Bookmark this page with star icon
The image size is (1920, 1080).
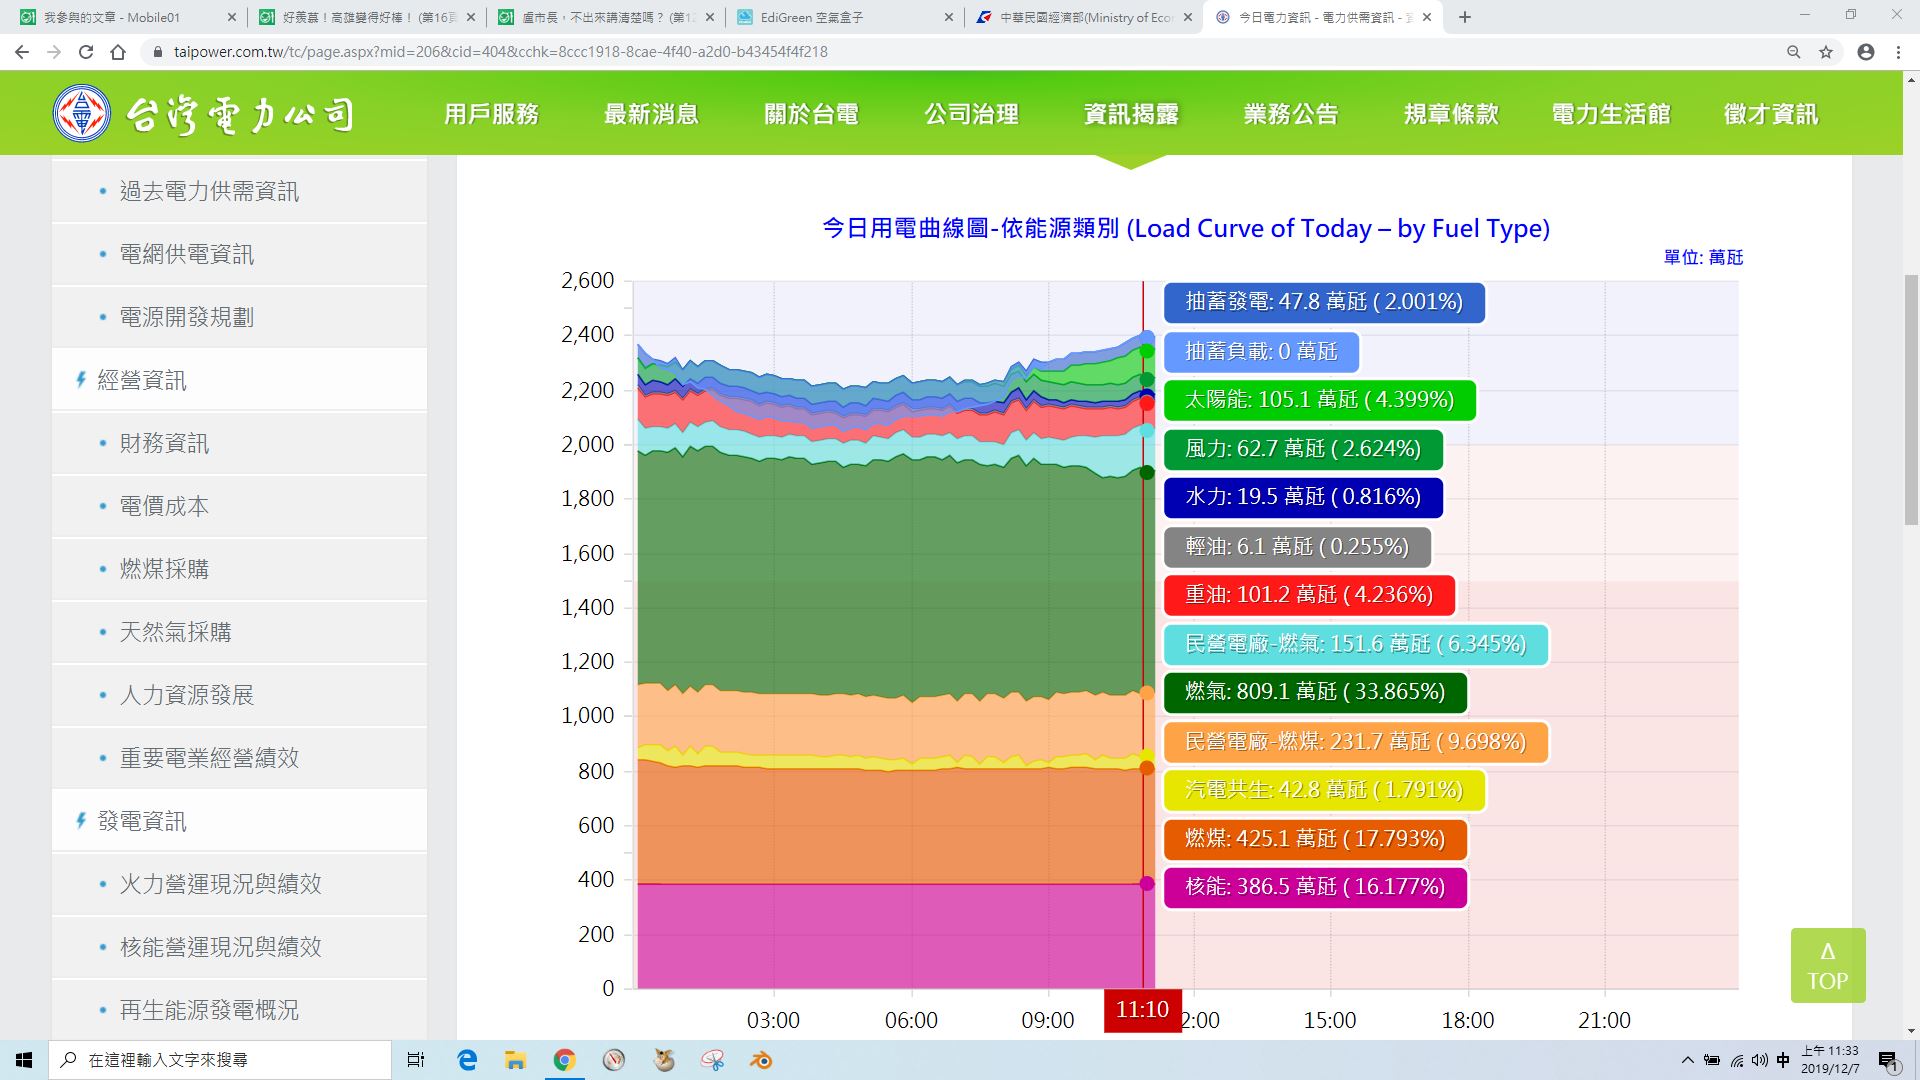(x=1826, y=52)
